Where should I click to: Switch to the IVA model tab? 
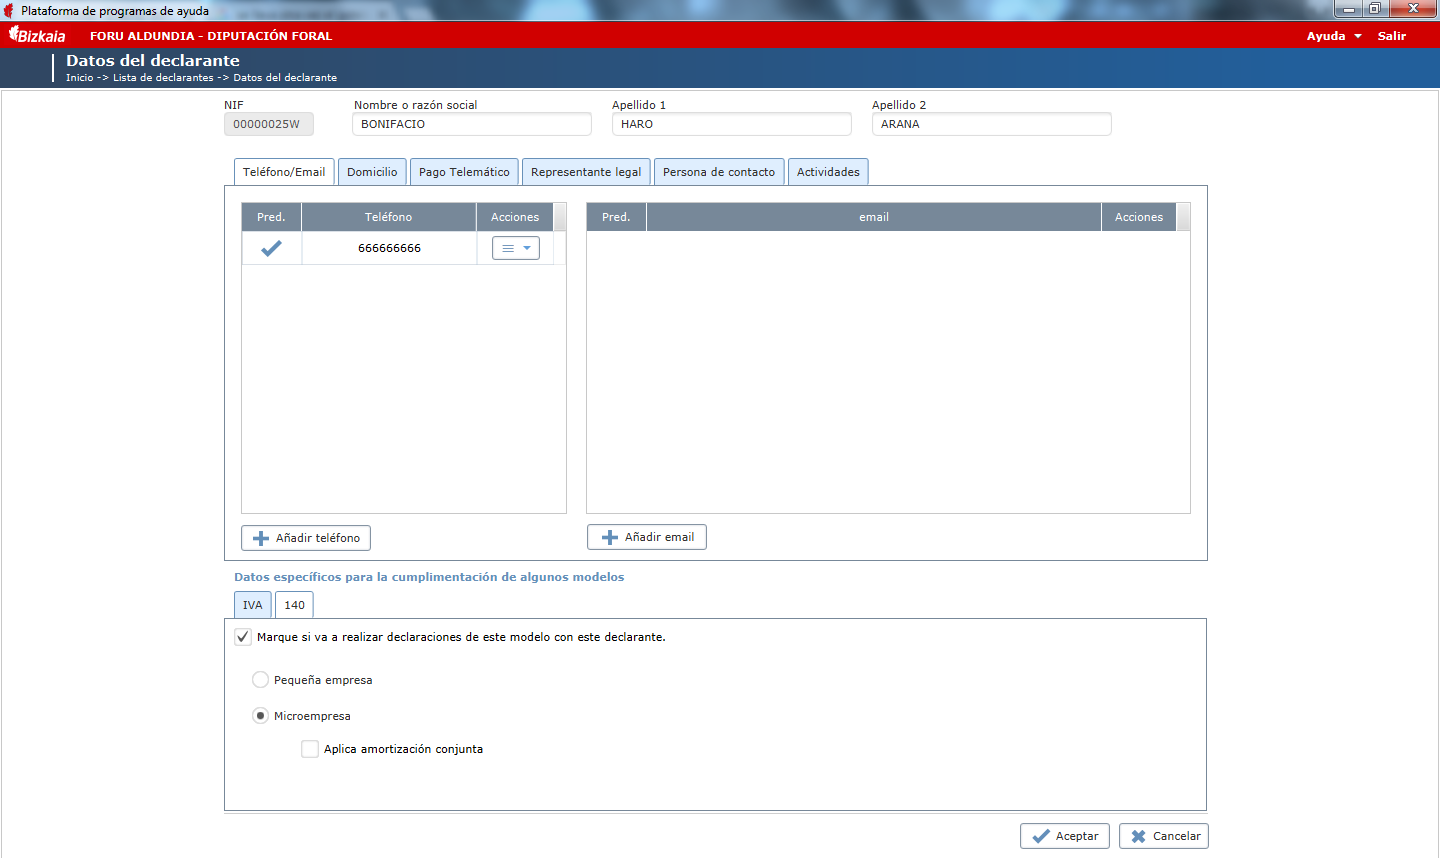click(253, 605)
